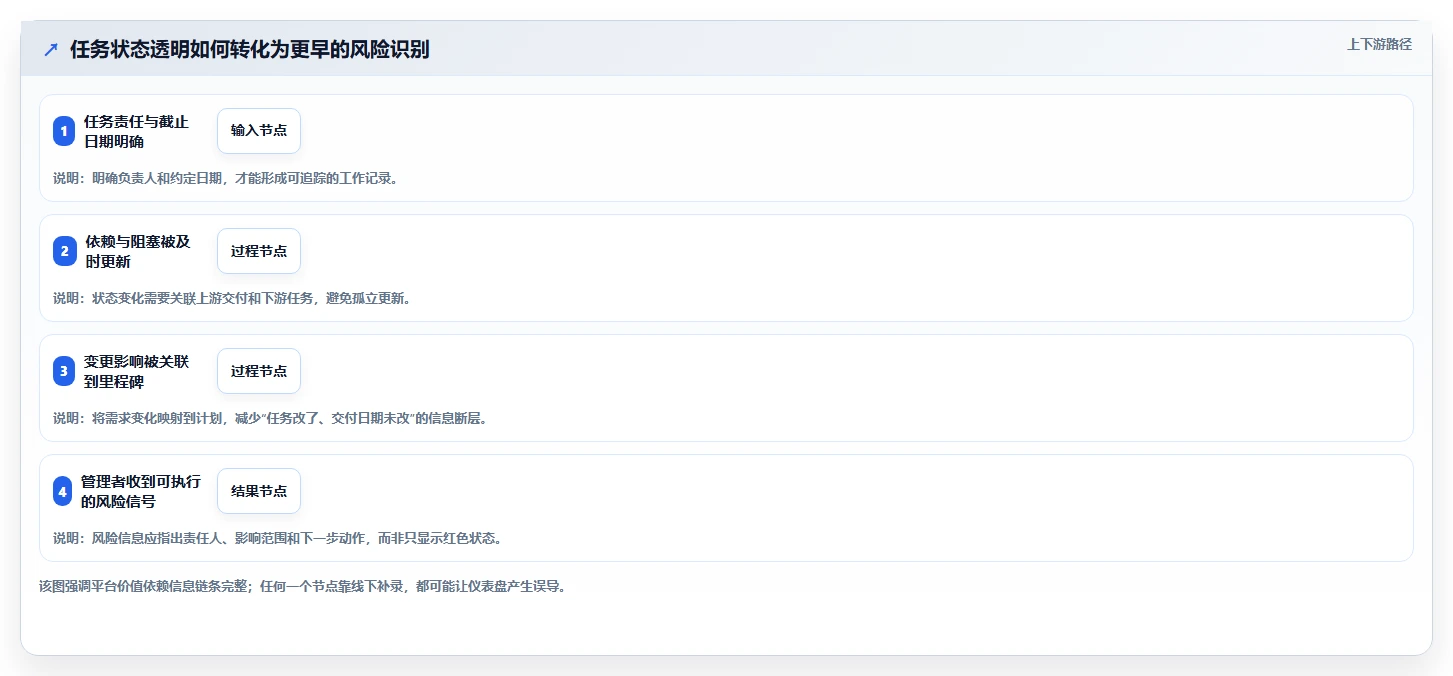
Task: Click the 结果节点 tag in step 4
Action: pyautogui.click(x=259, y=491)
